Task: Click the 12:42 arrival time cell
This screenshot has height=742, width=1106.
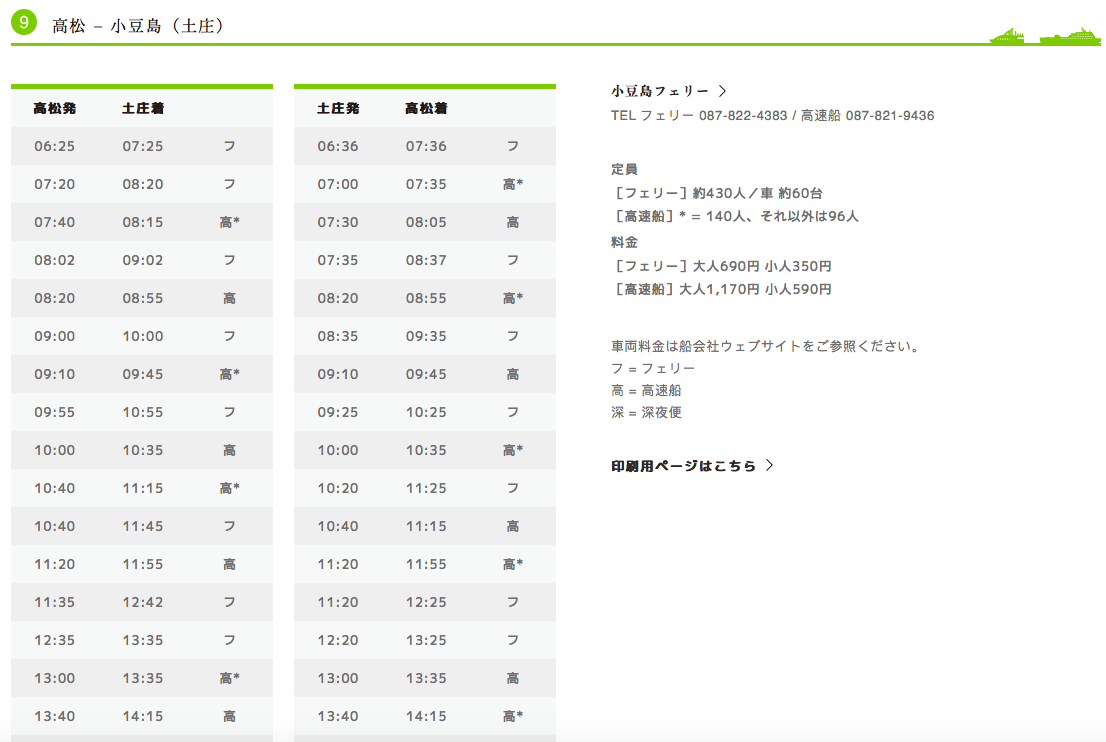Action: pos(143,602)
